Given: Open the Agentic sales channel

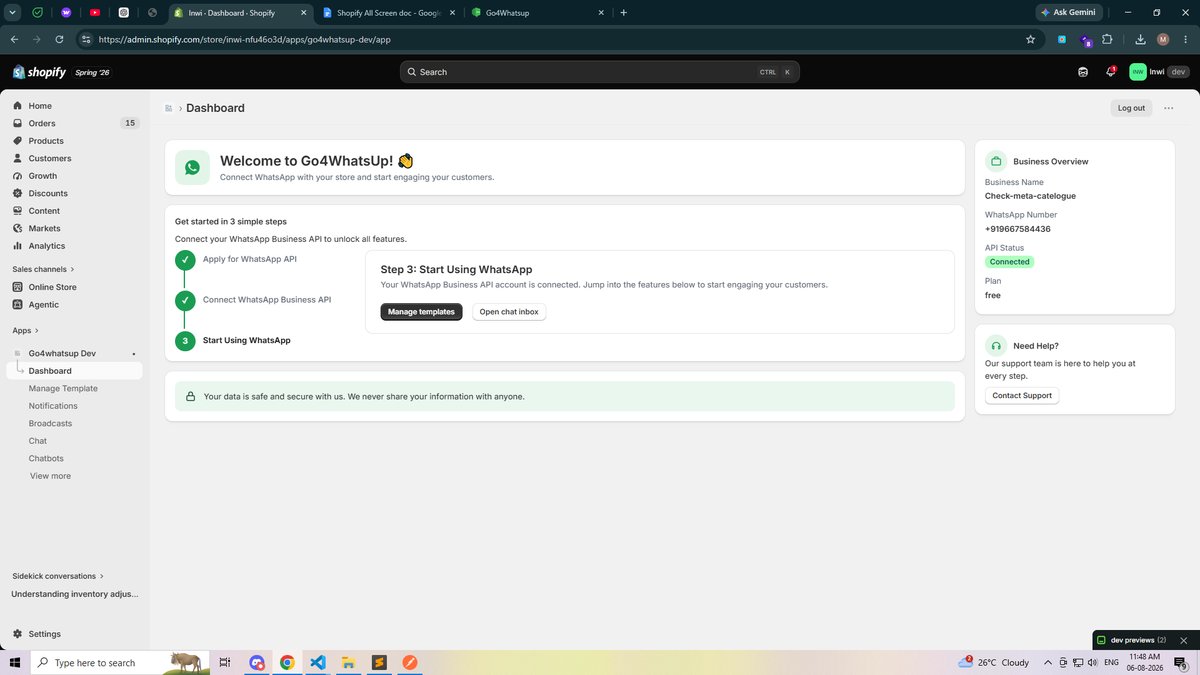Looking at the screenshot, I should pyautogui.click(x=43, y=304).
